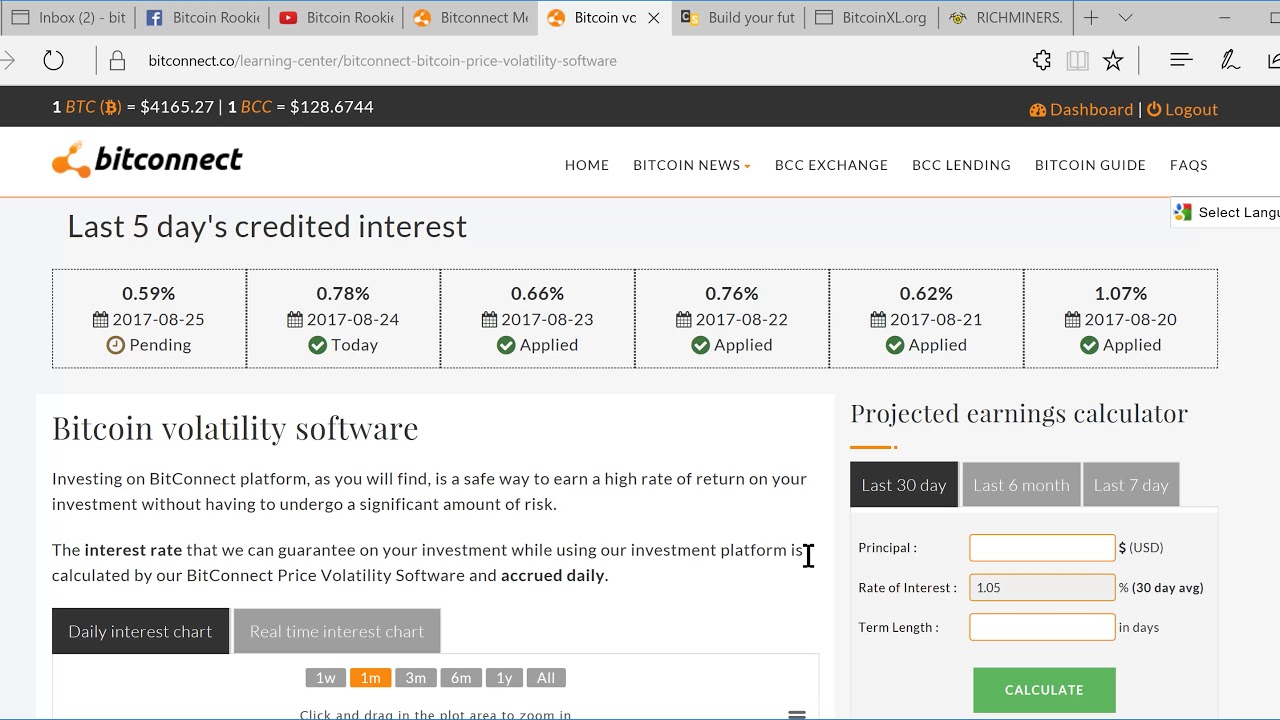
Task: Switch to the Inbox (2) browser tab
Action: 68,18
